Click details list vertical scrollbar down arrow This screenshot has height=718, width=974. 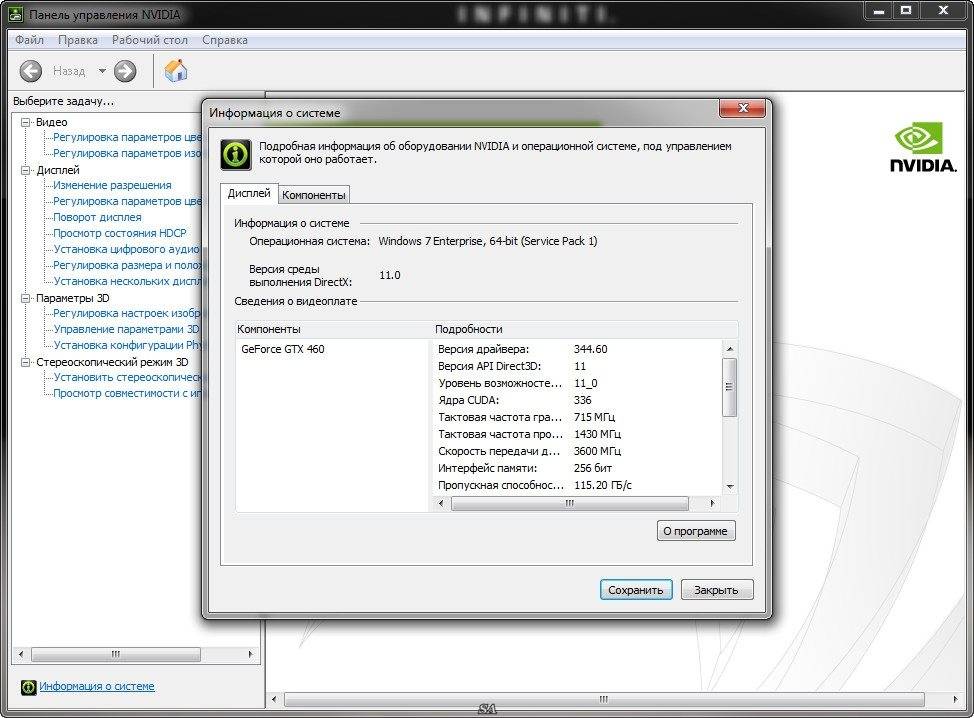tap(730, 487)
